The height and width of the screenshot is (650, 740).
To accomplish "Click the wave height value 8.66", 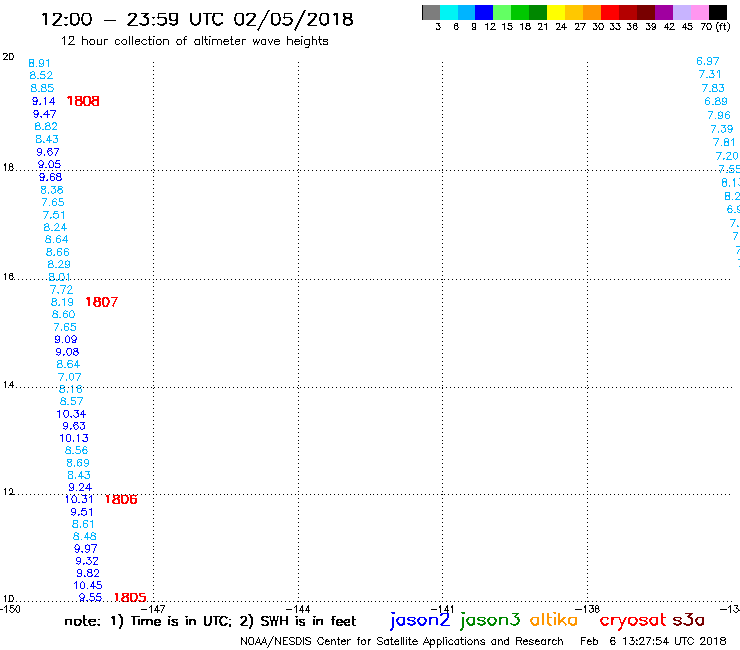I will (x=58, y=252).
